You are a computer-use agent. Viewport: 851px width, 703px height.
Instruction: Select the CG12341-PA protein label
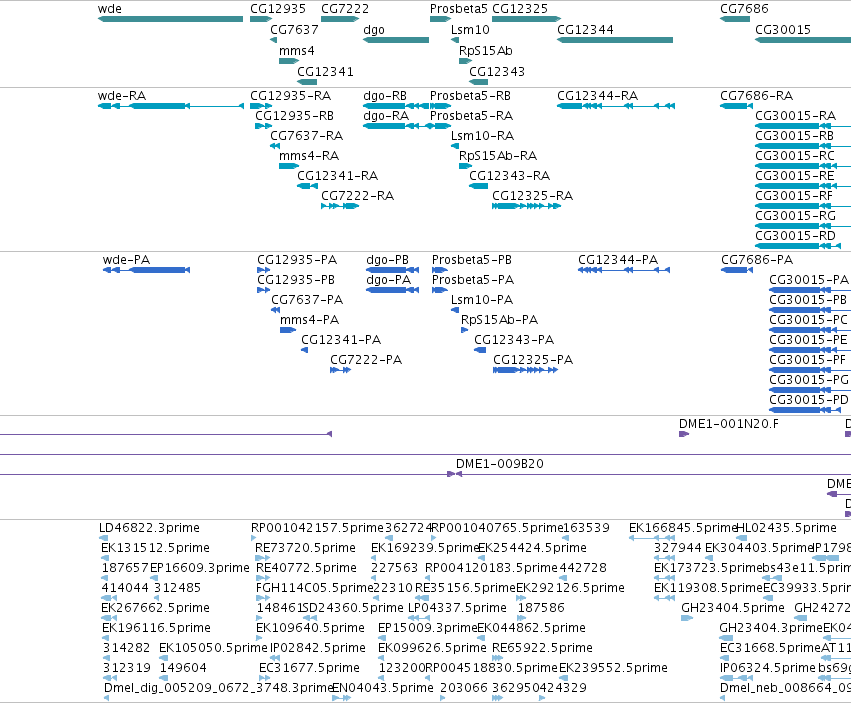[x=341, y=340]
